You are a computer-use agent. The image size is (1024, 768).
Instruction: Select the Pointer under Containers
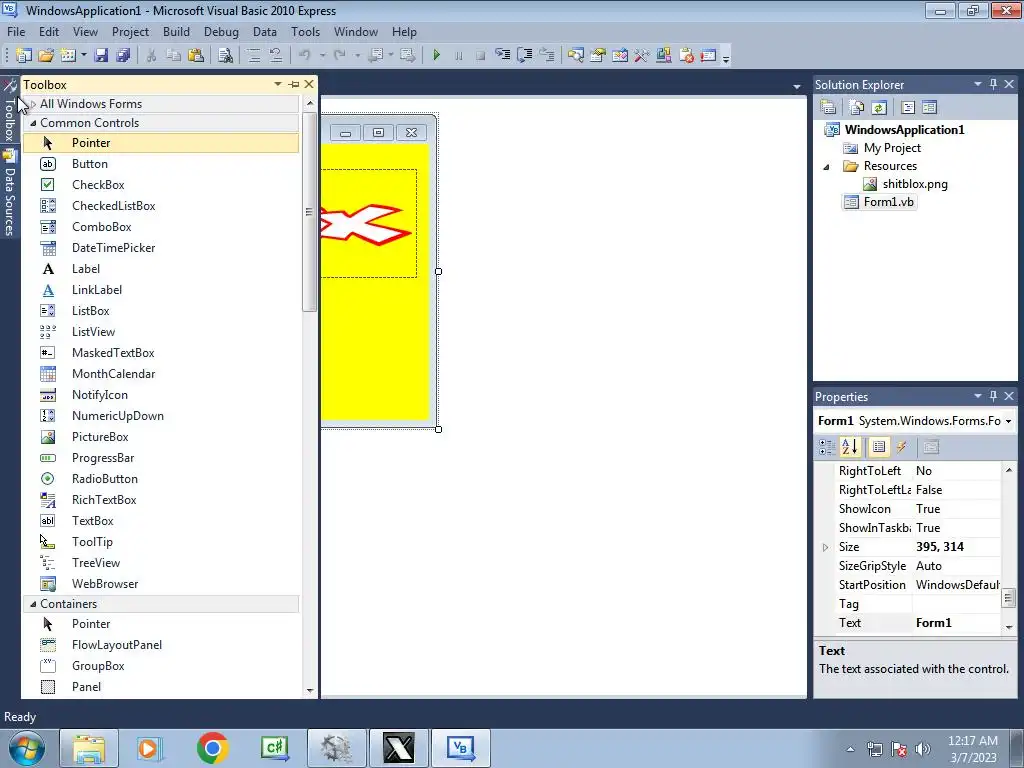[91, 624]
